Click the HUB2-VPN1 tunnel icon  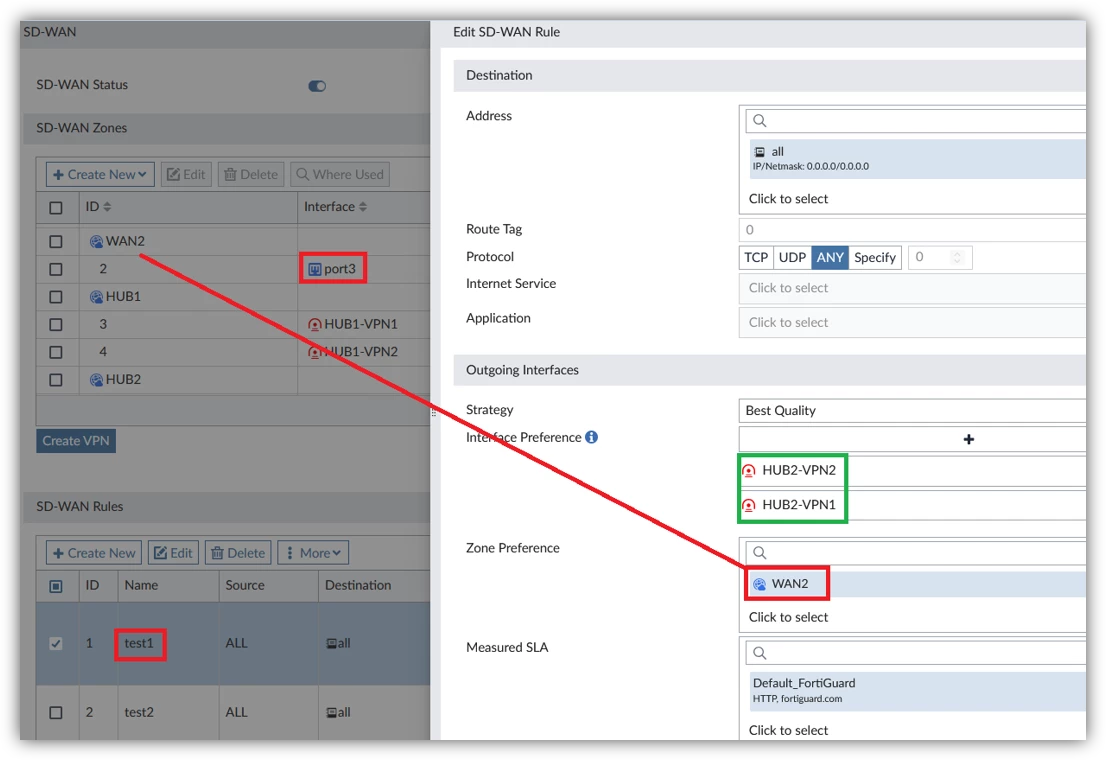coord(749,505)
